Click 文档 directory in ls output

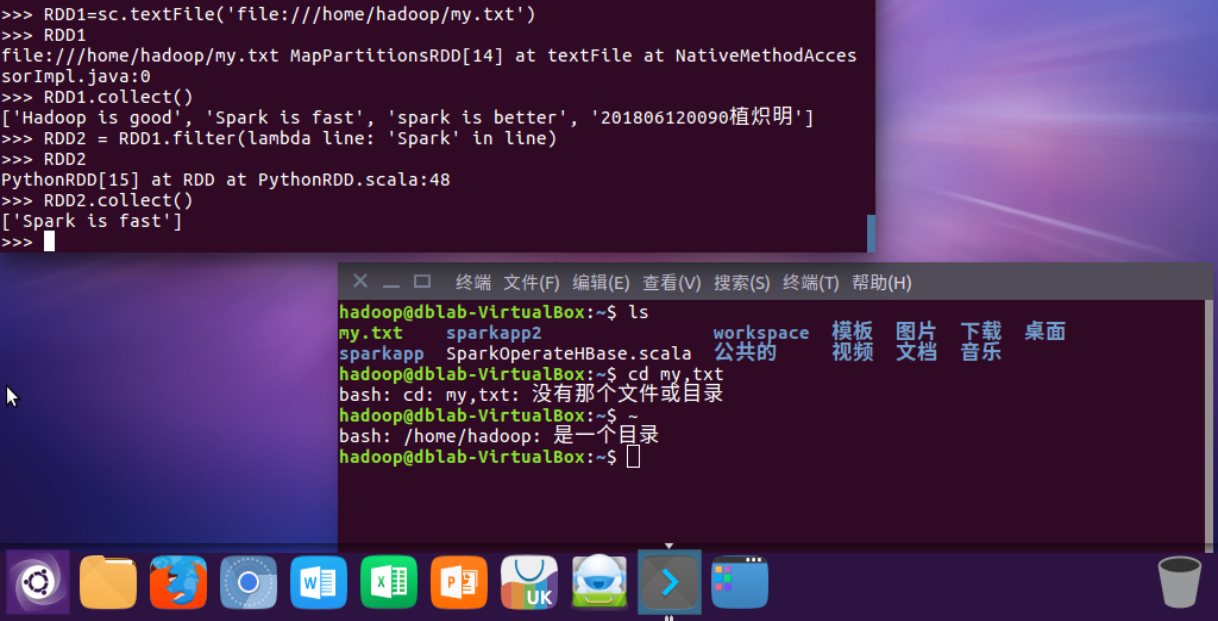pos(916,353)
